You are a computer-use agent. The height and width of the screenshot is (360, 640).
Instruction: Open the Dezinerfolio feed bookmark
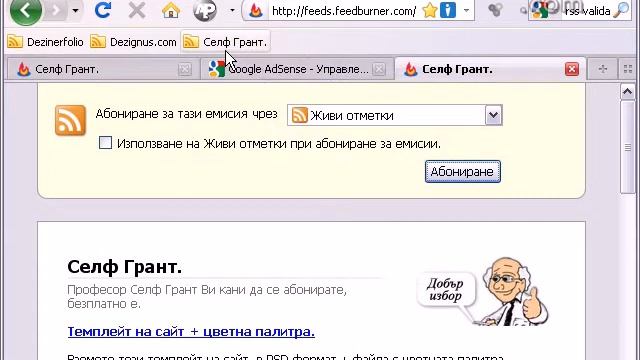[46, 42]
